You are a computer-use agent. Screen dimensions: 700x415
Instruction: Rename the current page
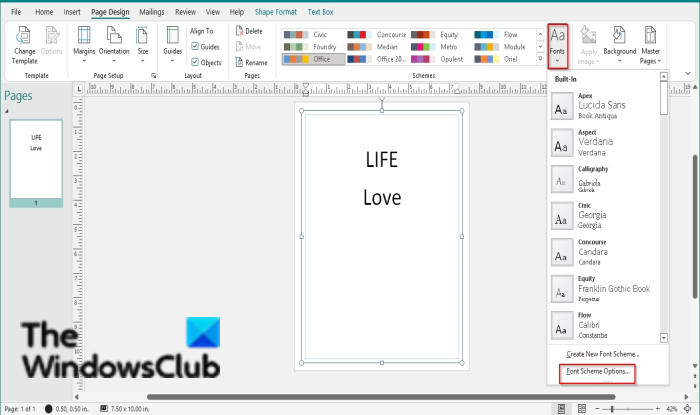pos(251,62)
